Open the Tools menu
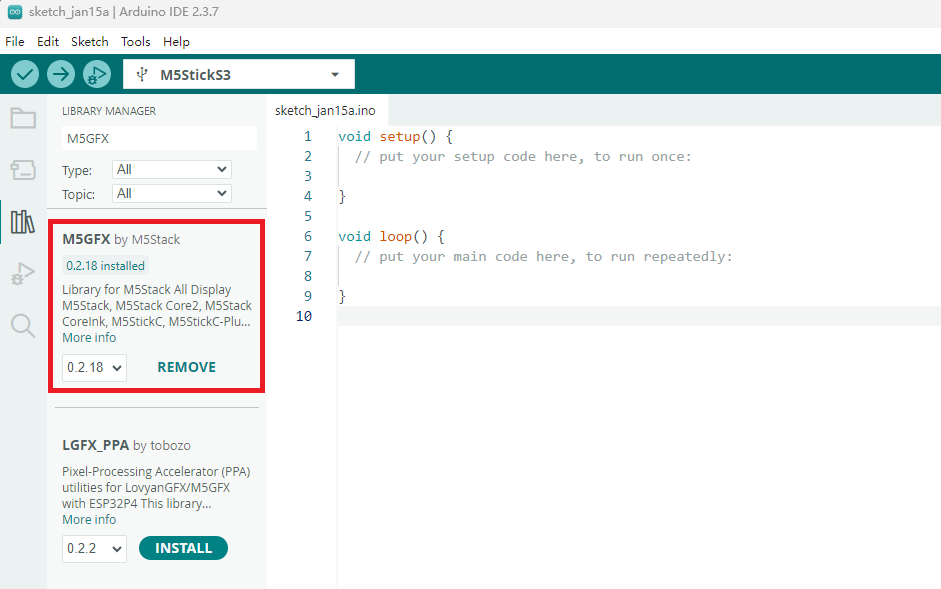Screen dimensions: 941x589 pos(135,42)
